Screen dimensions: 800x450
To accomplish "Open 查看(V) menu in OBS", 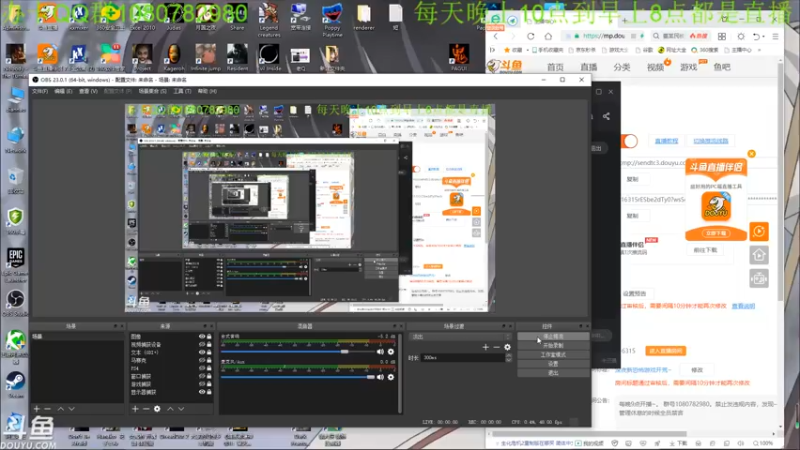I will click(88, 91).
